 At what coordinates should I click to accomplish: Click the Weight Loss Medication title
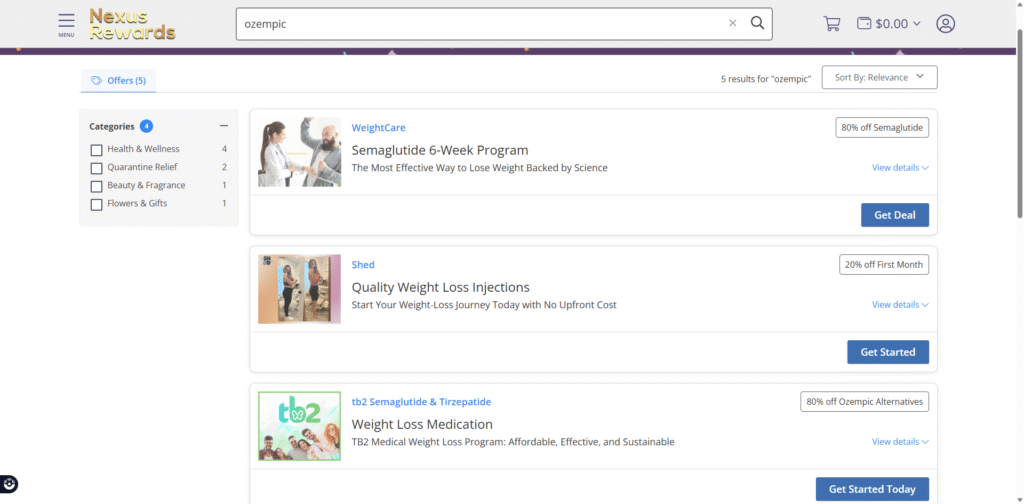pos(422,424)
